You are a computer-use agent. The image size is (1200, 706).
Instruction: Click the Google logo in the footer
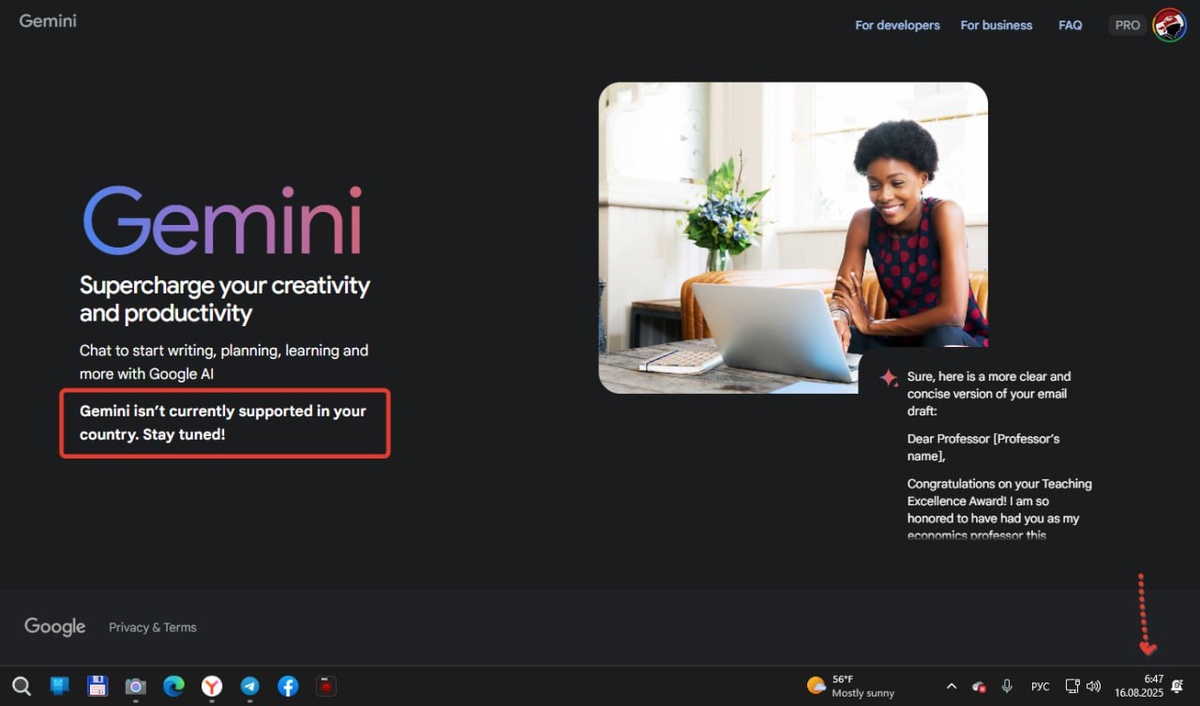(x=55, y=627)
